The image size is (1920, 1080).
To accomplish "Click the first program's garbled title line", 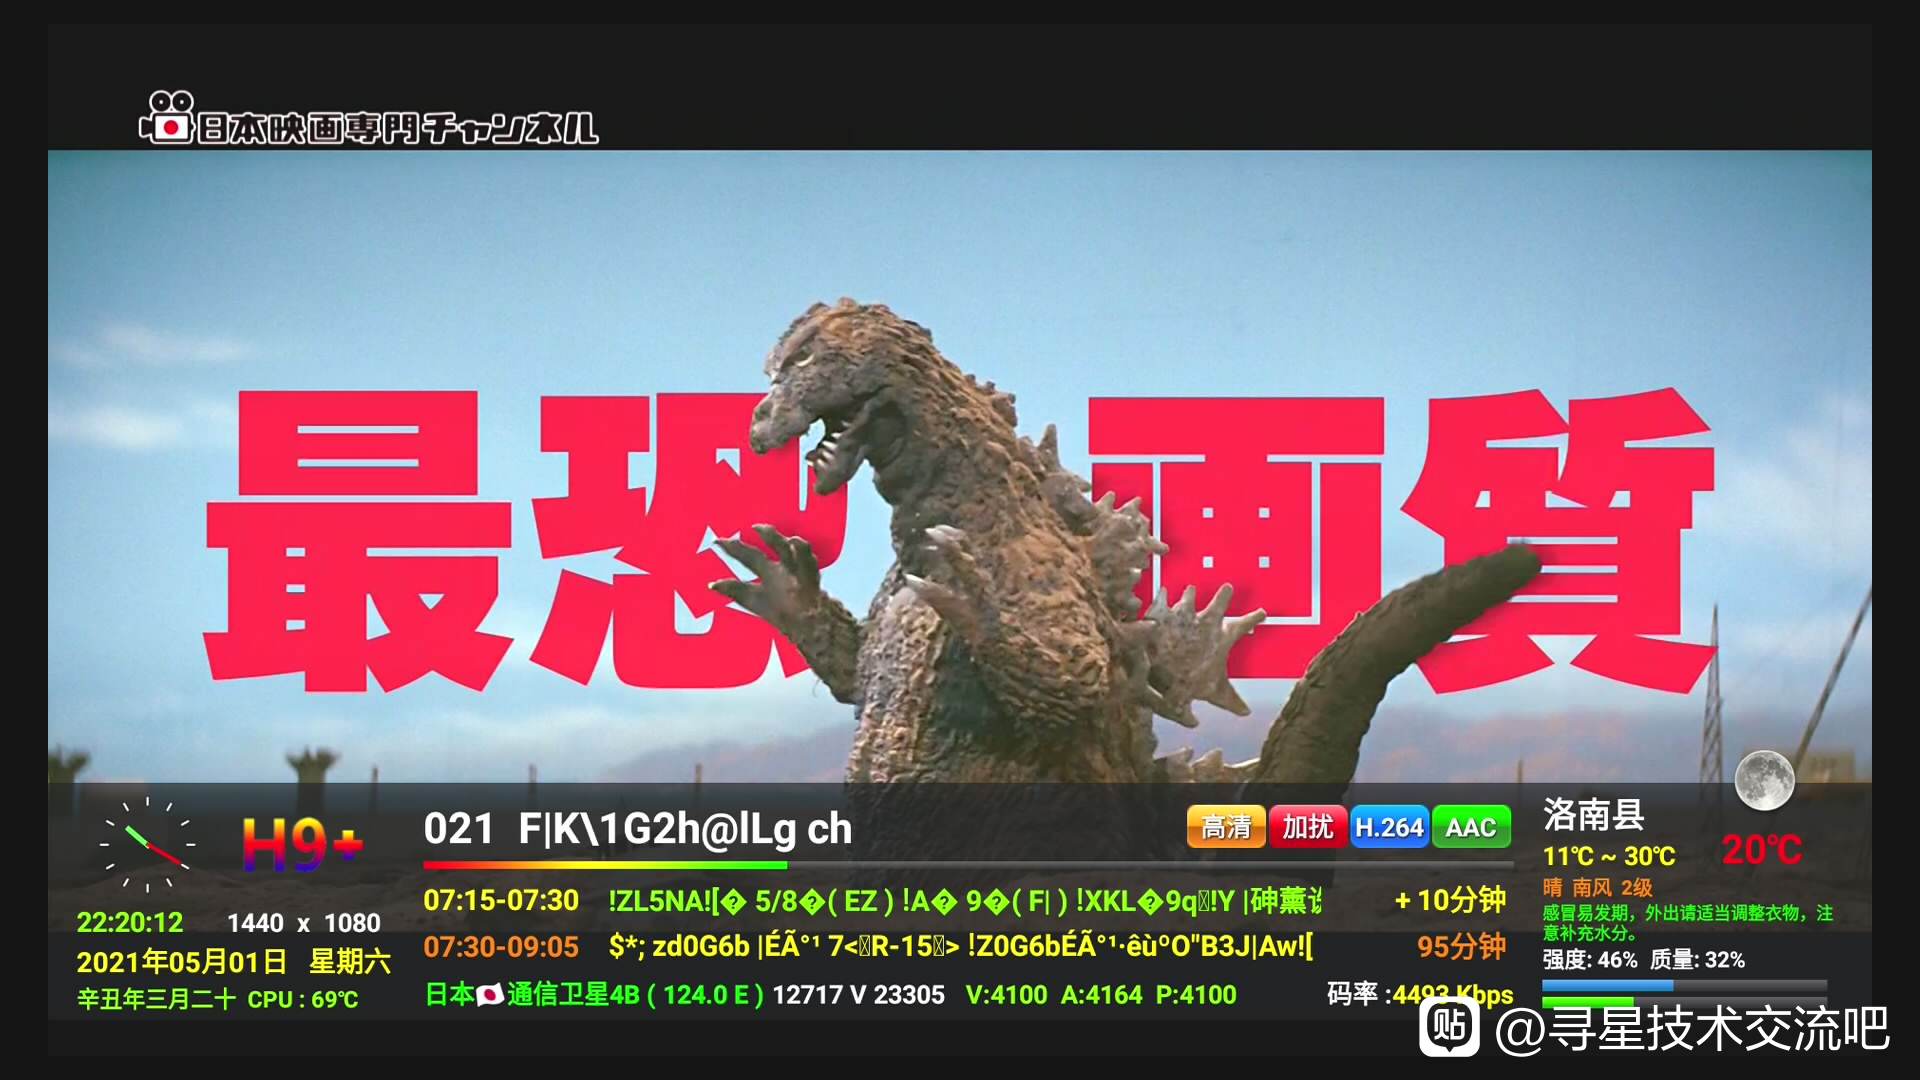I will pyautogui.click(x=965, y=901).
